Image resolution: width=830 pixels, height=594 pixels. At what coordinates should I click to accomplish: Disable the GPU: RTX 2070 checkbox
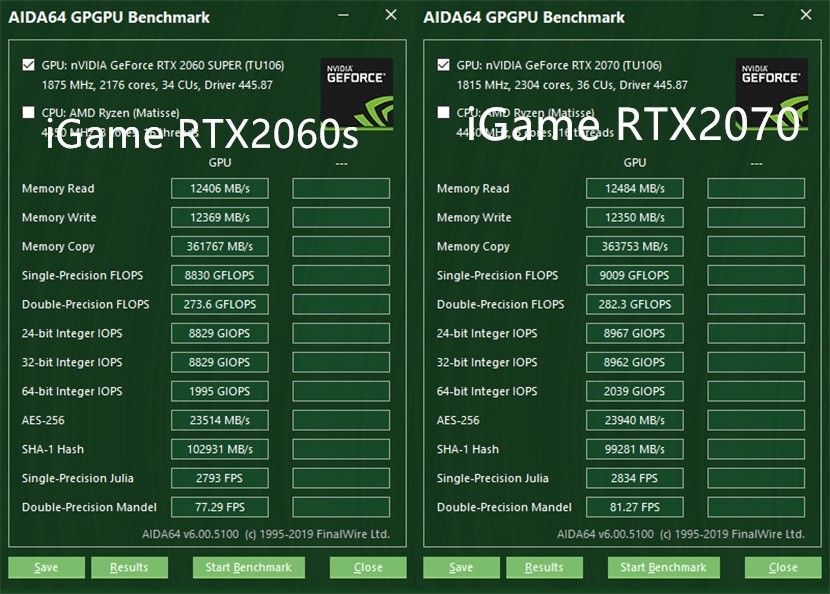pyautogui.click(x=442, y=64)
